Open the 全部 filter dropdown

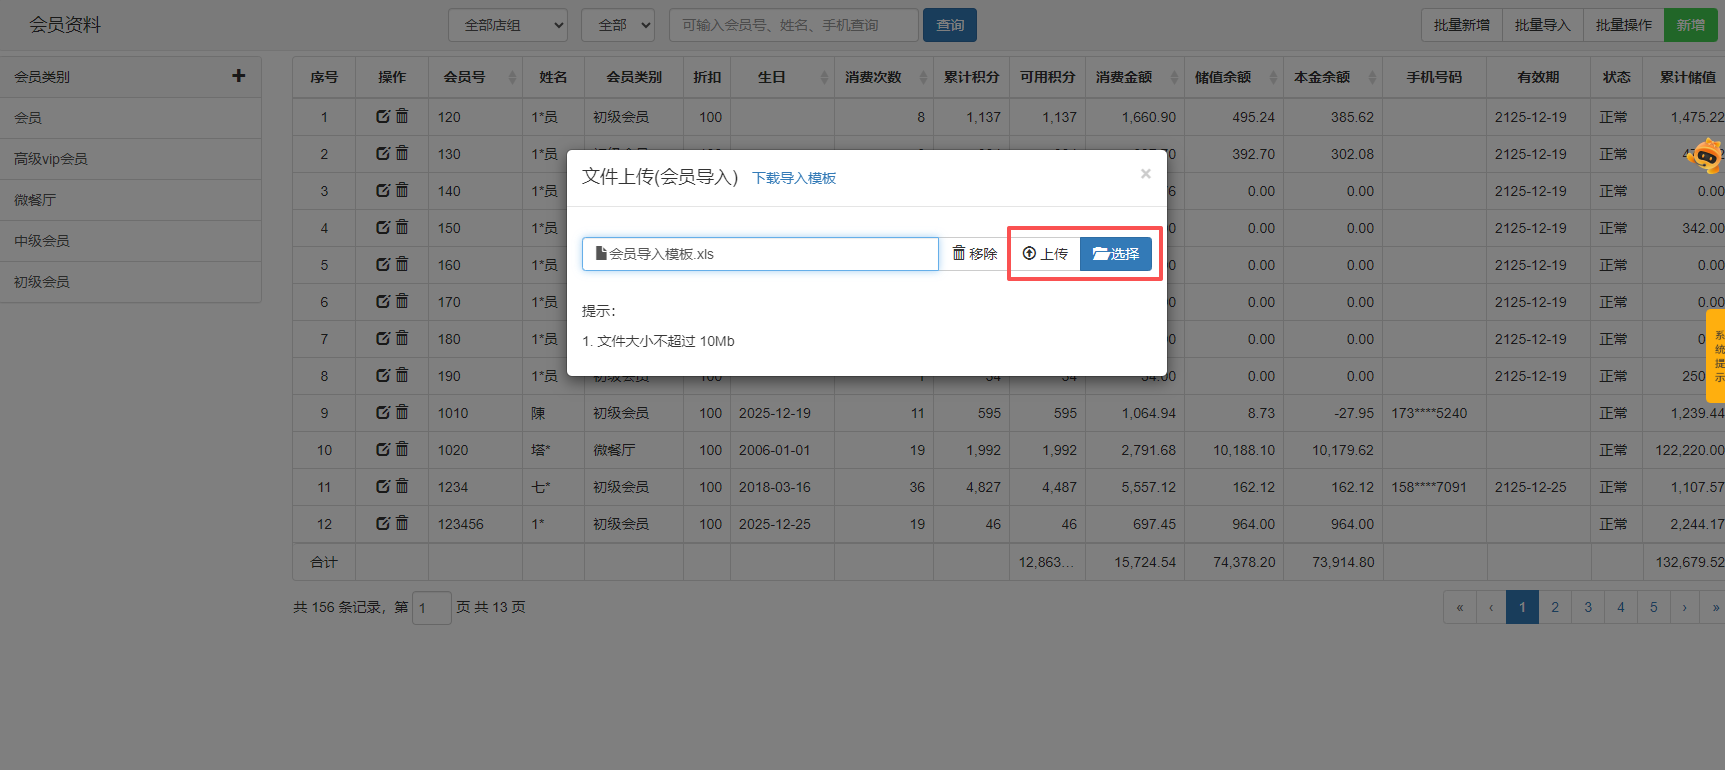coord(618,25)
